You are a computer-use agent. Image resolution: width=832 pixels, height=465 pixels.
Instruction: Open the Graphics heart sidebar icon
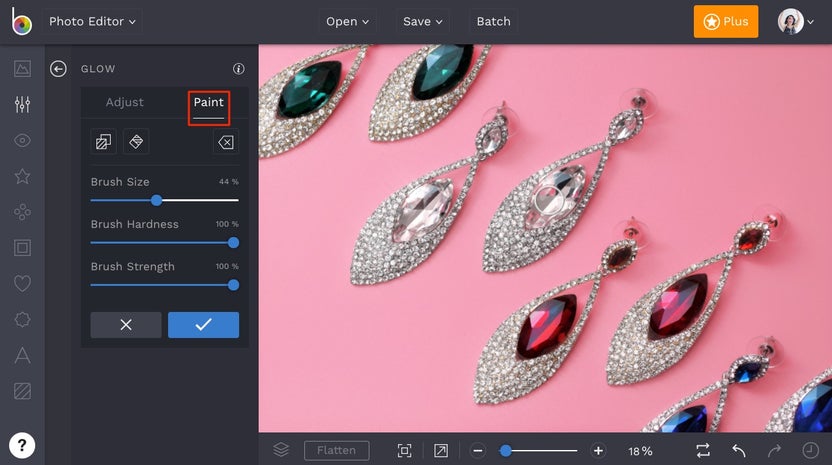[x=22, y=283]
